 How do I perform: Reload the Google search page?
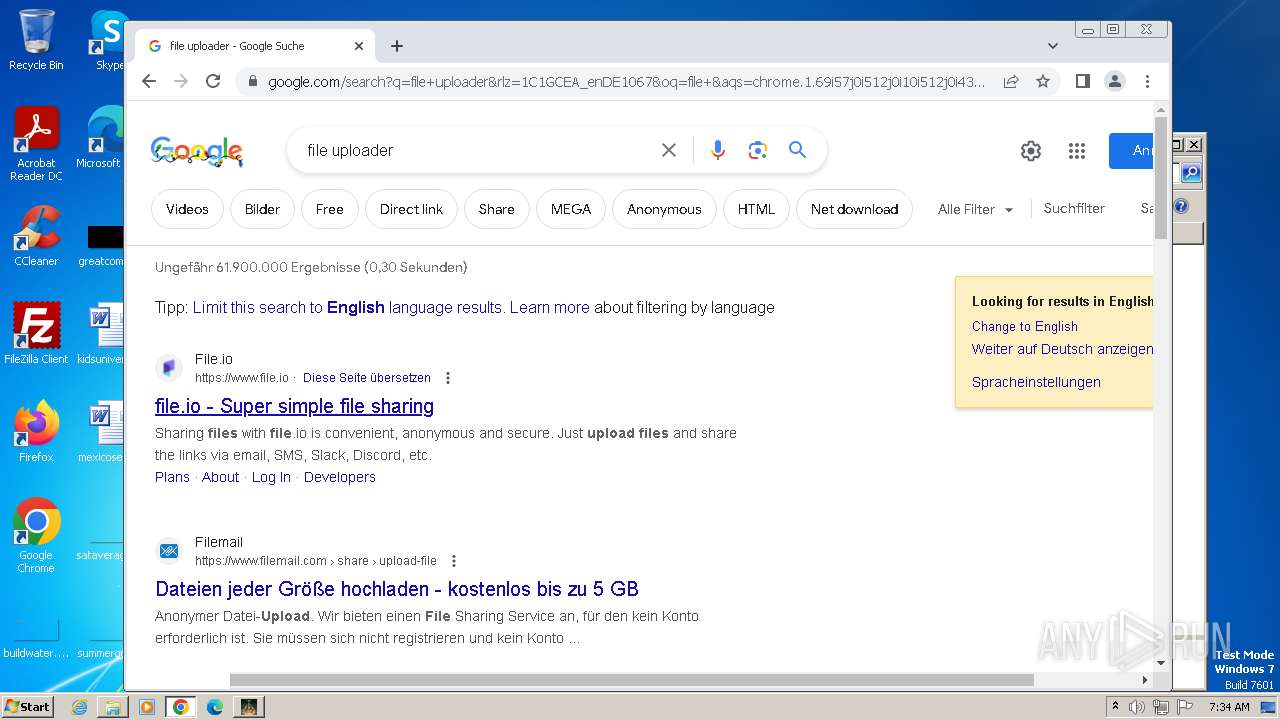pyautogui.click(x=213, y=81)
